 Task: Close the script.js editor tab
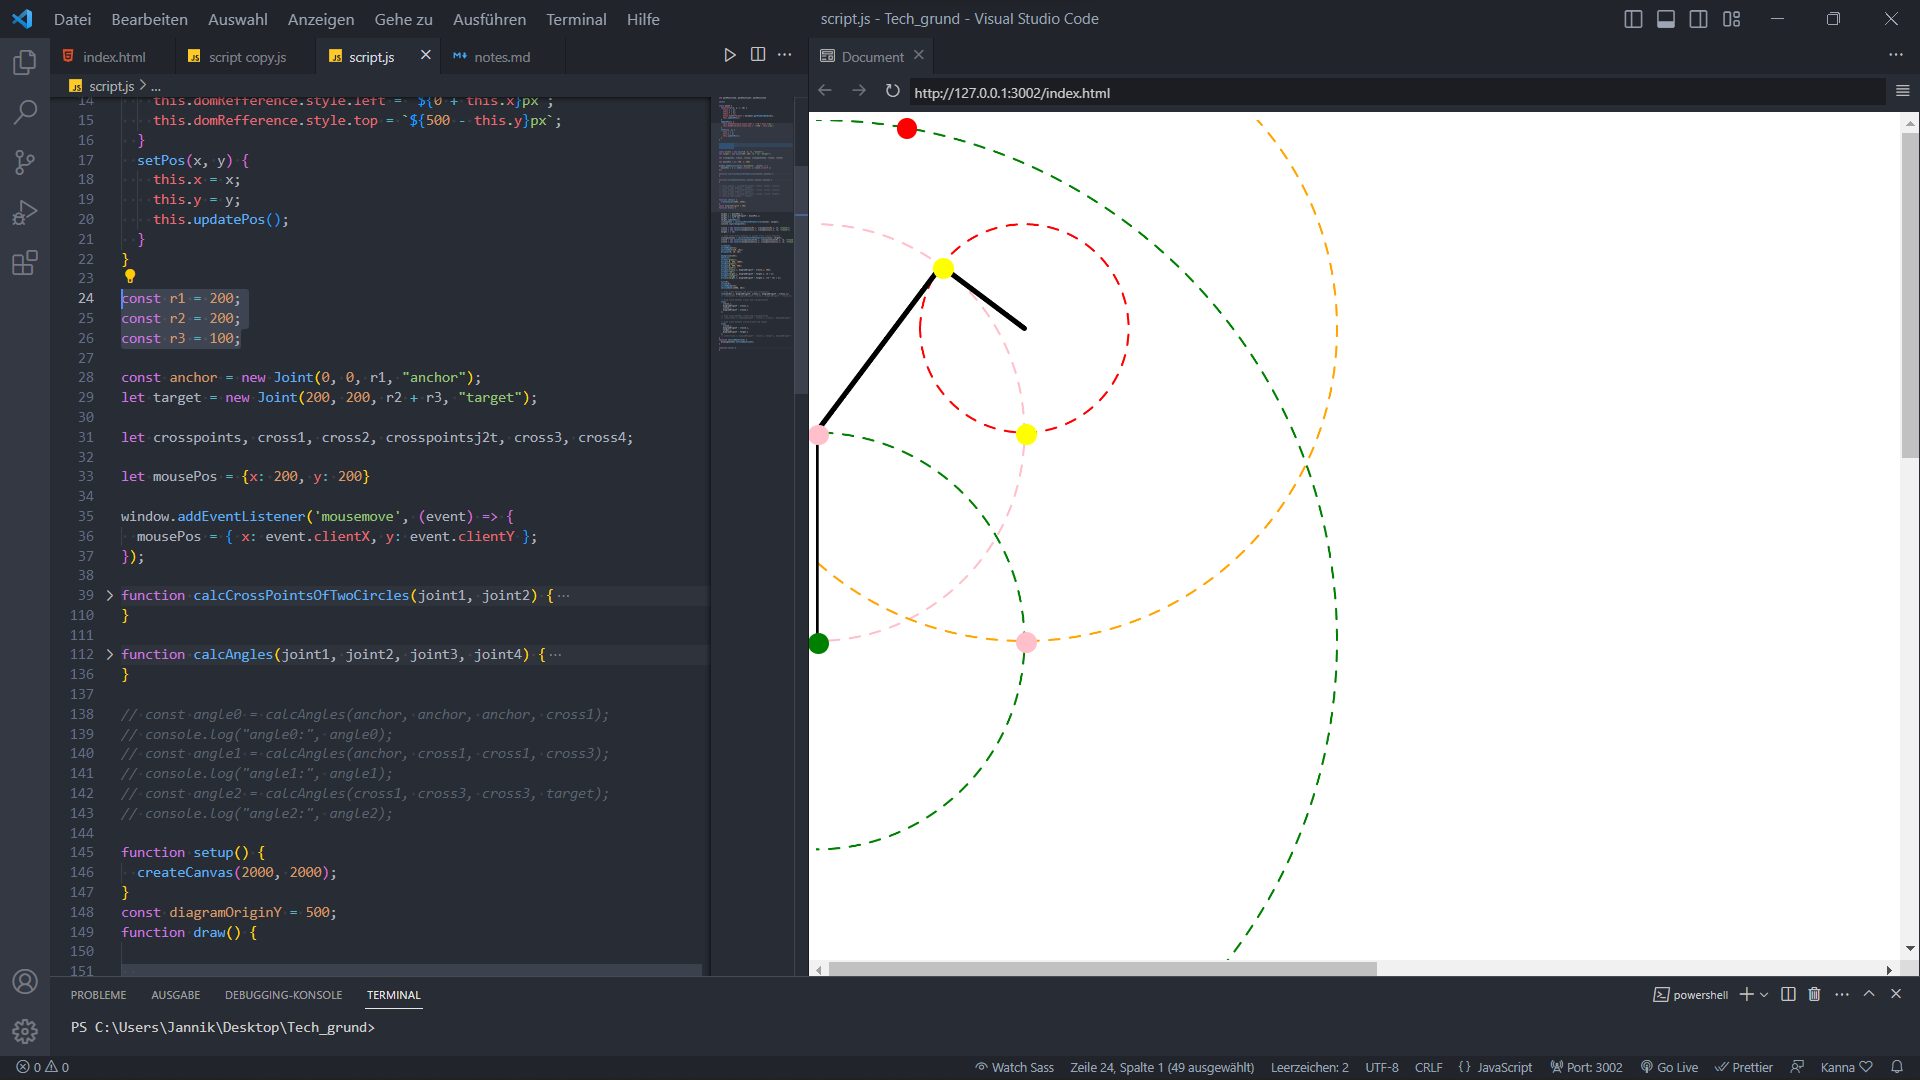pyautogui.click(x=425, y=55)
